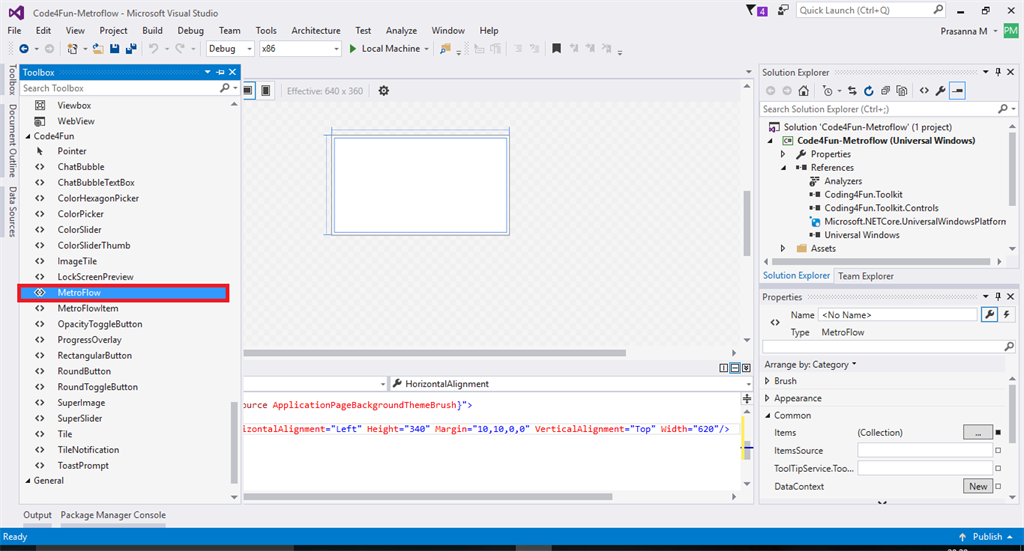Open the Architecture menu

[315, 31]
